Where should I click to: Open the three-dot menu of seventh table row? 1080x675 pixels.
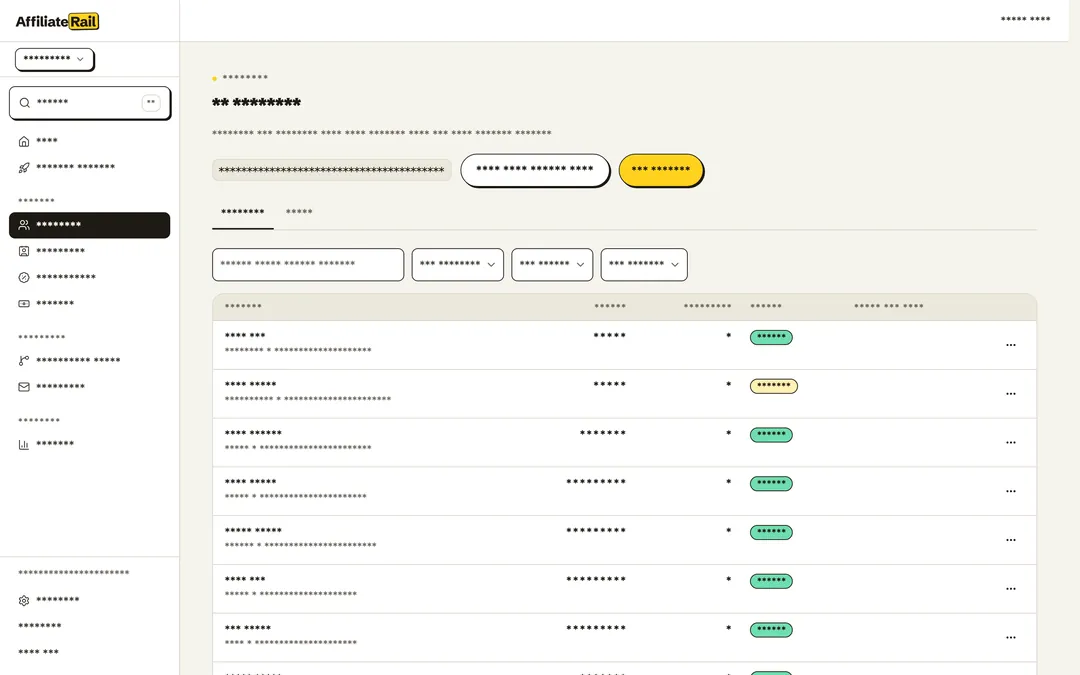[x=1010, y=638]
